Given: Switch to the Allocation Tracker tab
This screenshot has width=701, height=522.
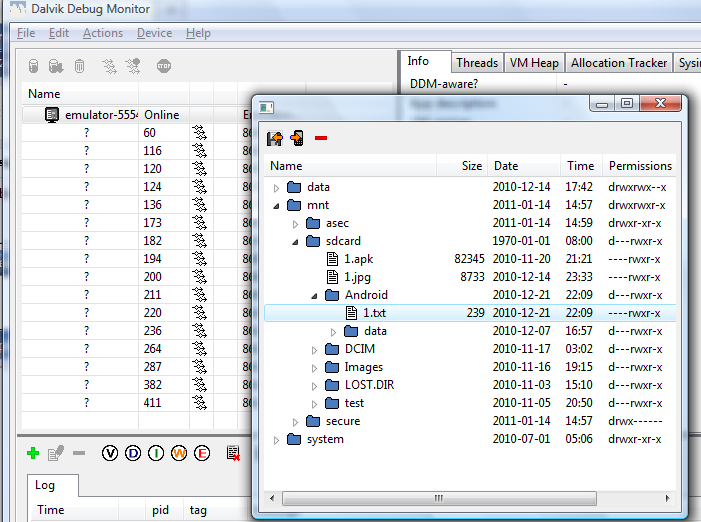Looking at the screenshot, I should click(x=619, y=63).
